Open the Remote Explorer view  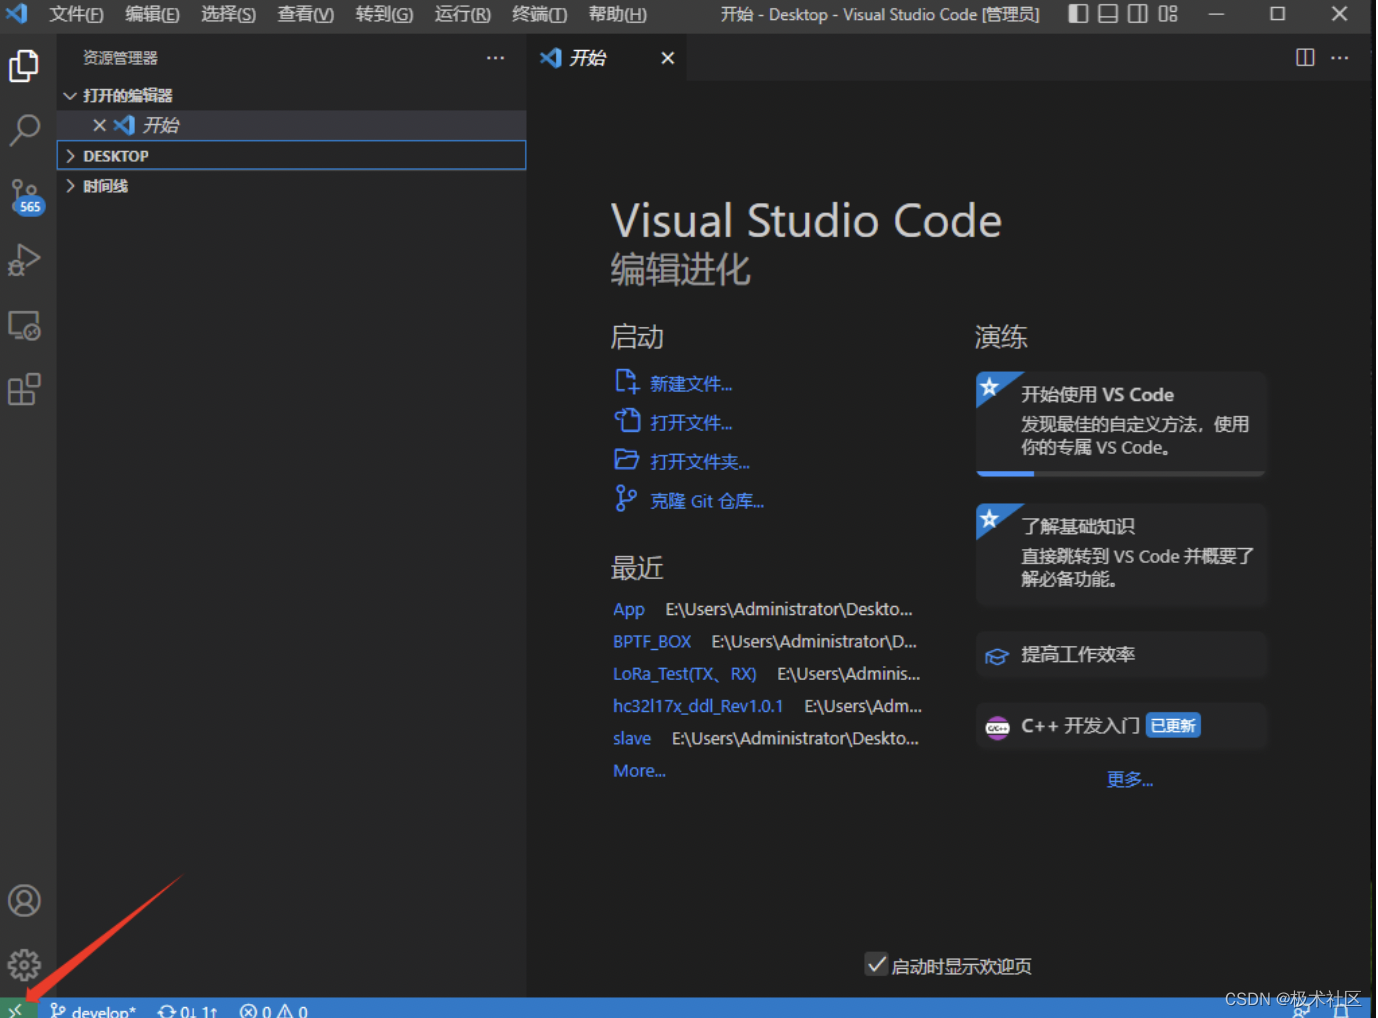(24, 325)
